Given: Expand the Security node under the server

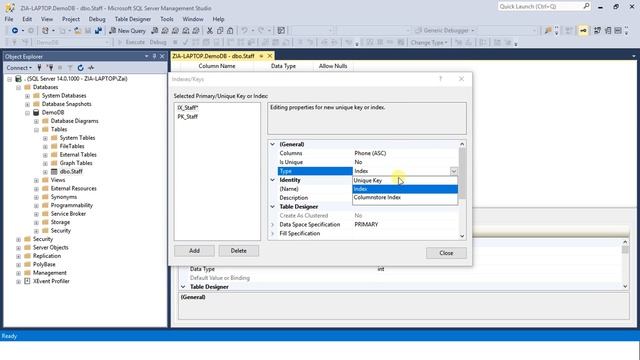Looking at the screenshot, I should point(18,239).
